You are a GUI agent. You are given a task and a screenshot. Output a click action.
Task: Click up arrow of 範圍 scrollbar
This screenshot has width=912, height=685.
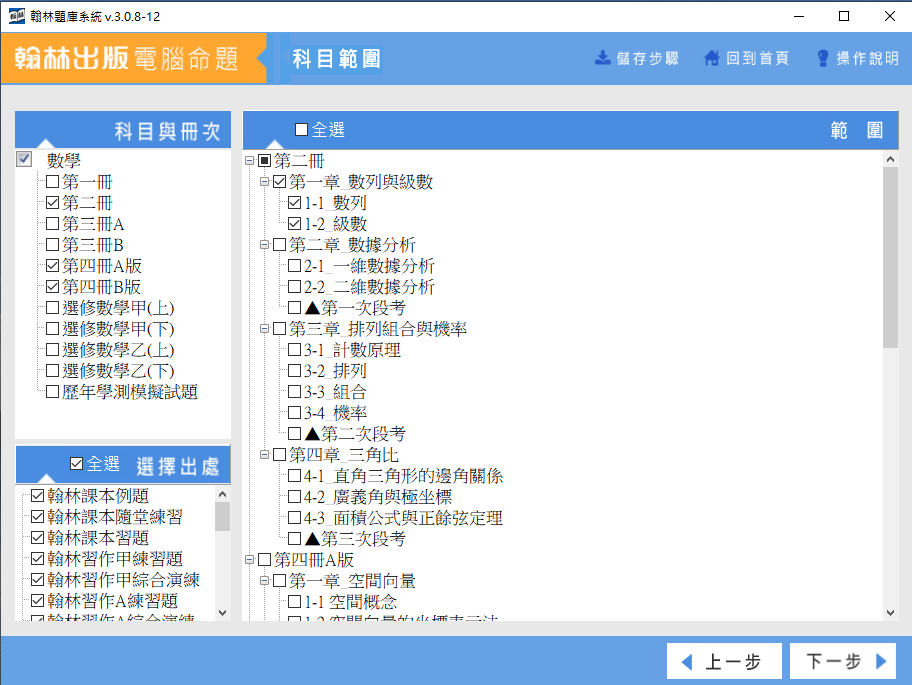890,159
